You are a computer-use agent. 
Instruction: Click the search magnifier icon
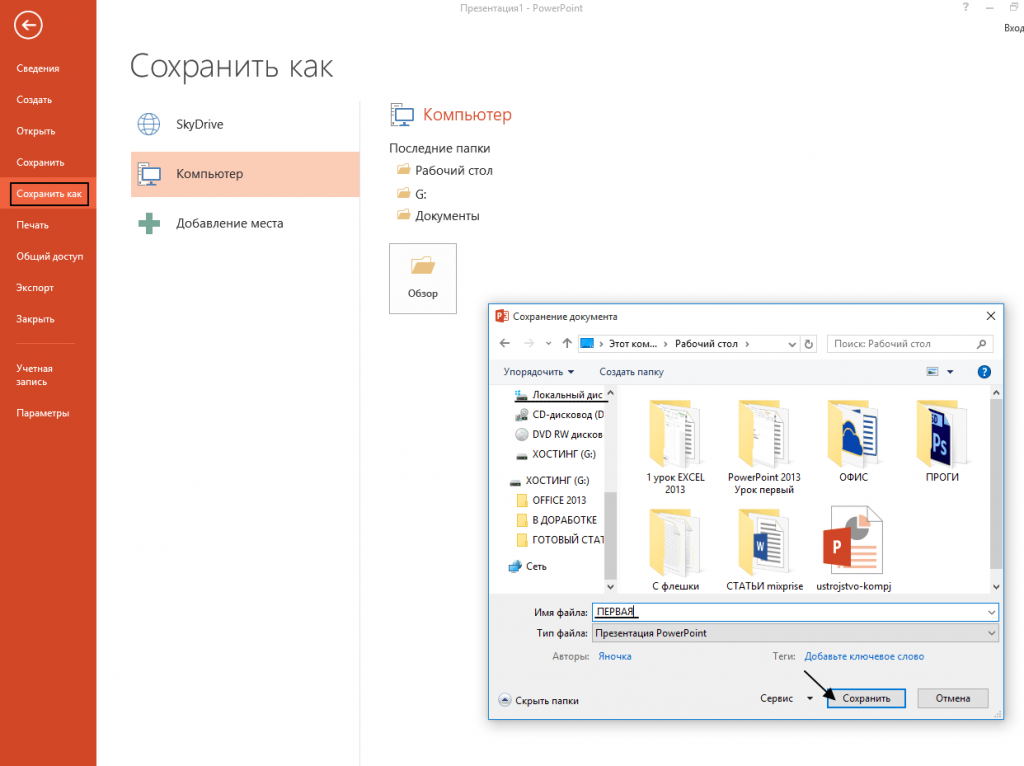click(x=981, y=343)
